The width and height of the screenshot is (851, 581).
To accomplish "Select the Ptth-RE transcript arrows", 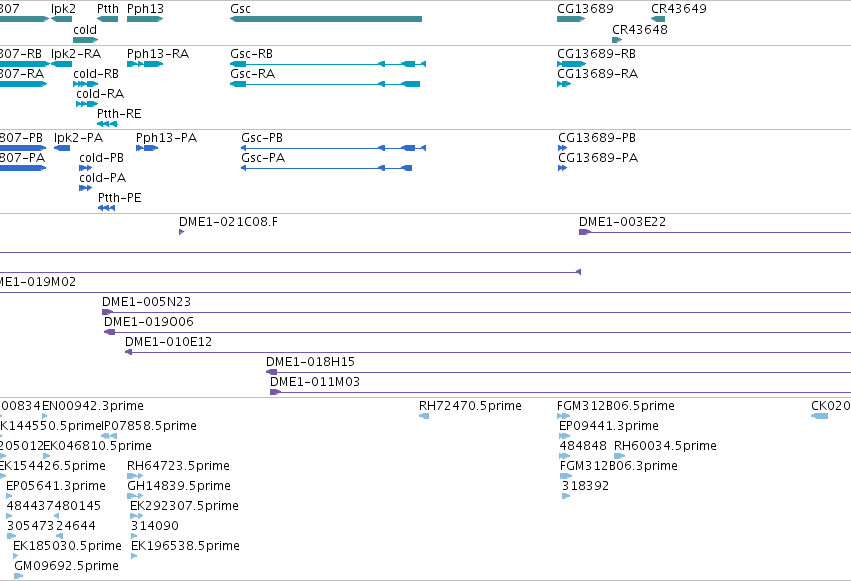I will click(x=107, y=124).
